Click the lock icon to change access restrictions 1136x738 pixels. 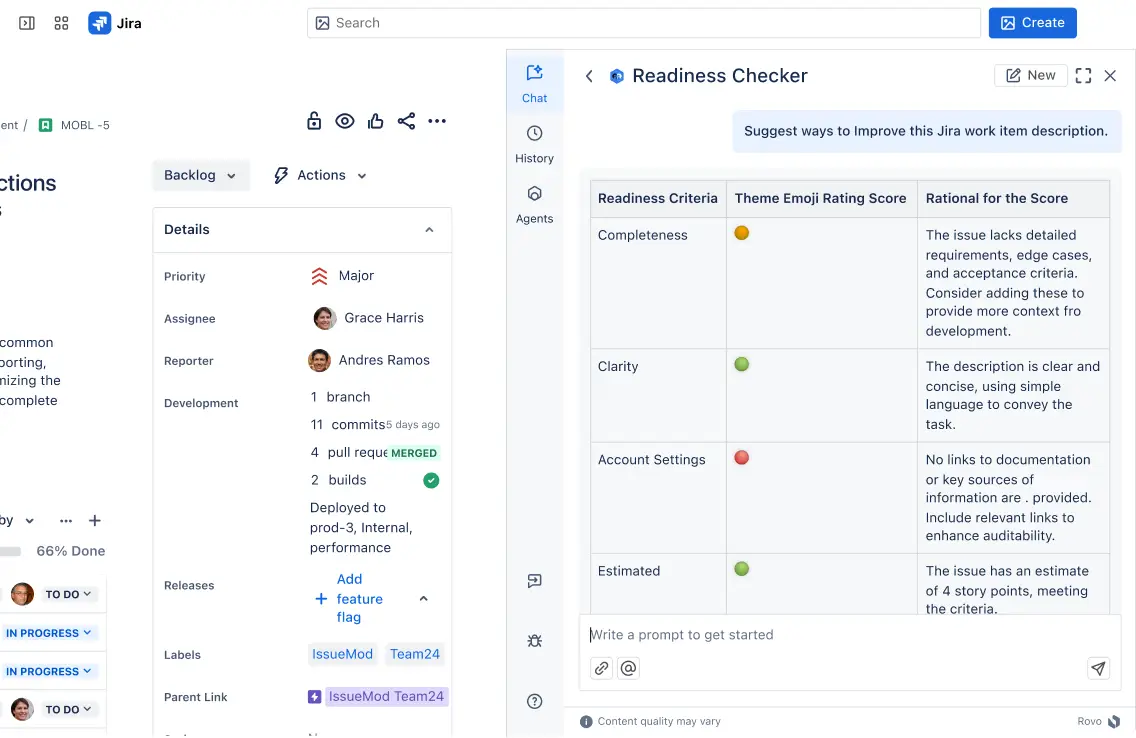(x=314, y=120)
